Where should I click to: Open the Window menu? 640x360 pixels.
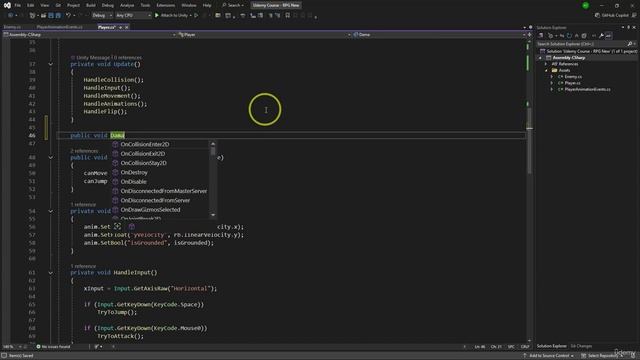pyautogui.click(x=189, y=5)
